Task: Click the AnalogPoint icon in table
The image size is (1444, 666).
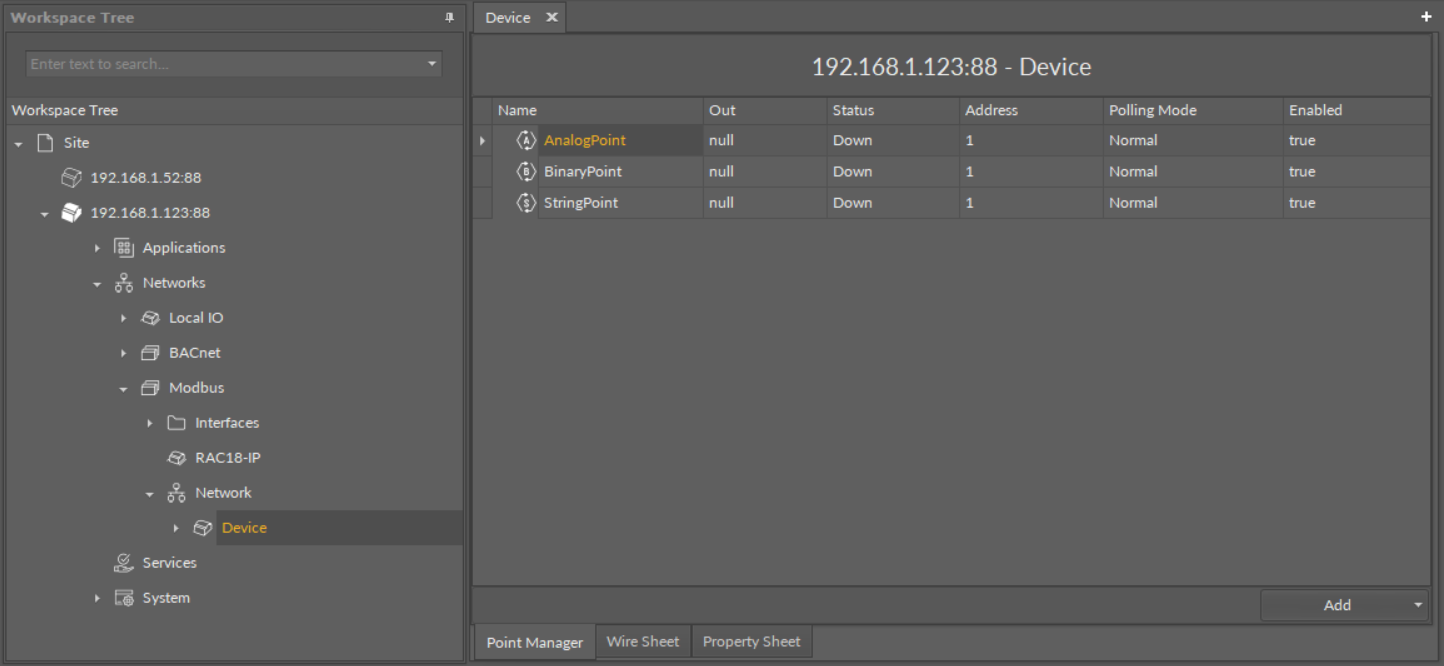Action: [x=526, y=140]
